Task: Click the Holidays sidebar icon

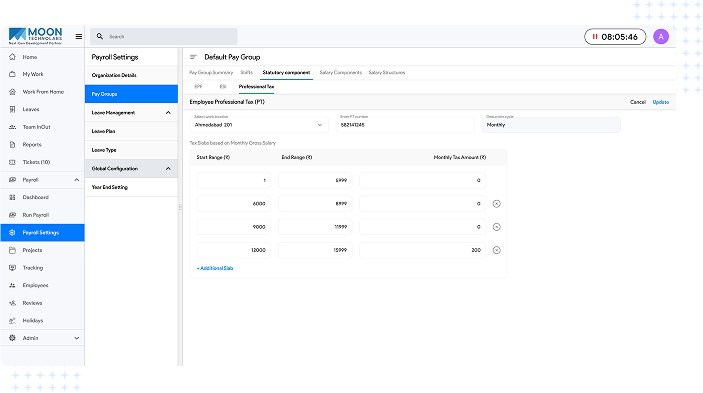Action: [x=13, y=320]
